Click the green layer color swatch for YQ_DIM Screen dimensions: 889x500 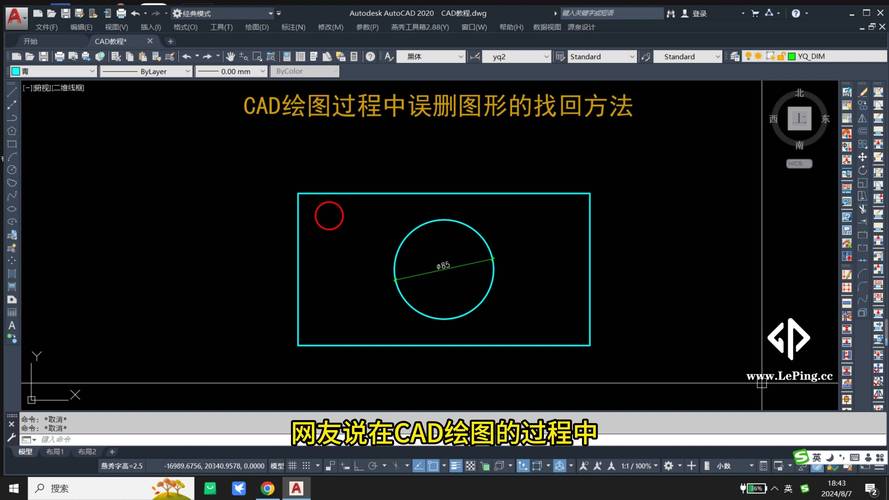pos(791,56)
